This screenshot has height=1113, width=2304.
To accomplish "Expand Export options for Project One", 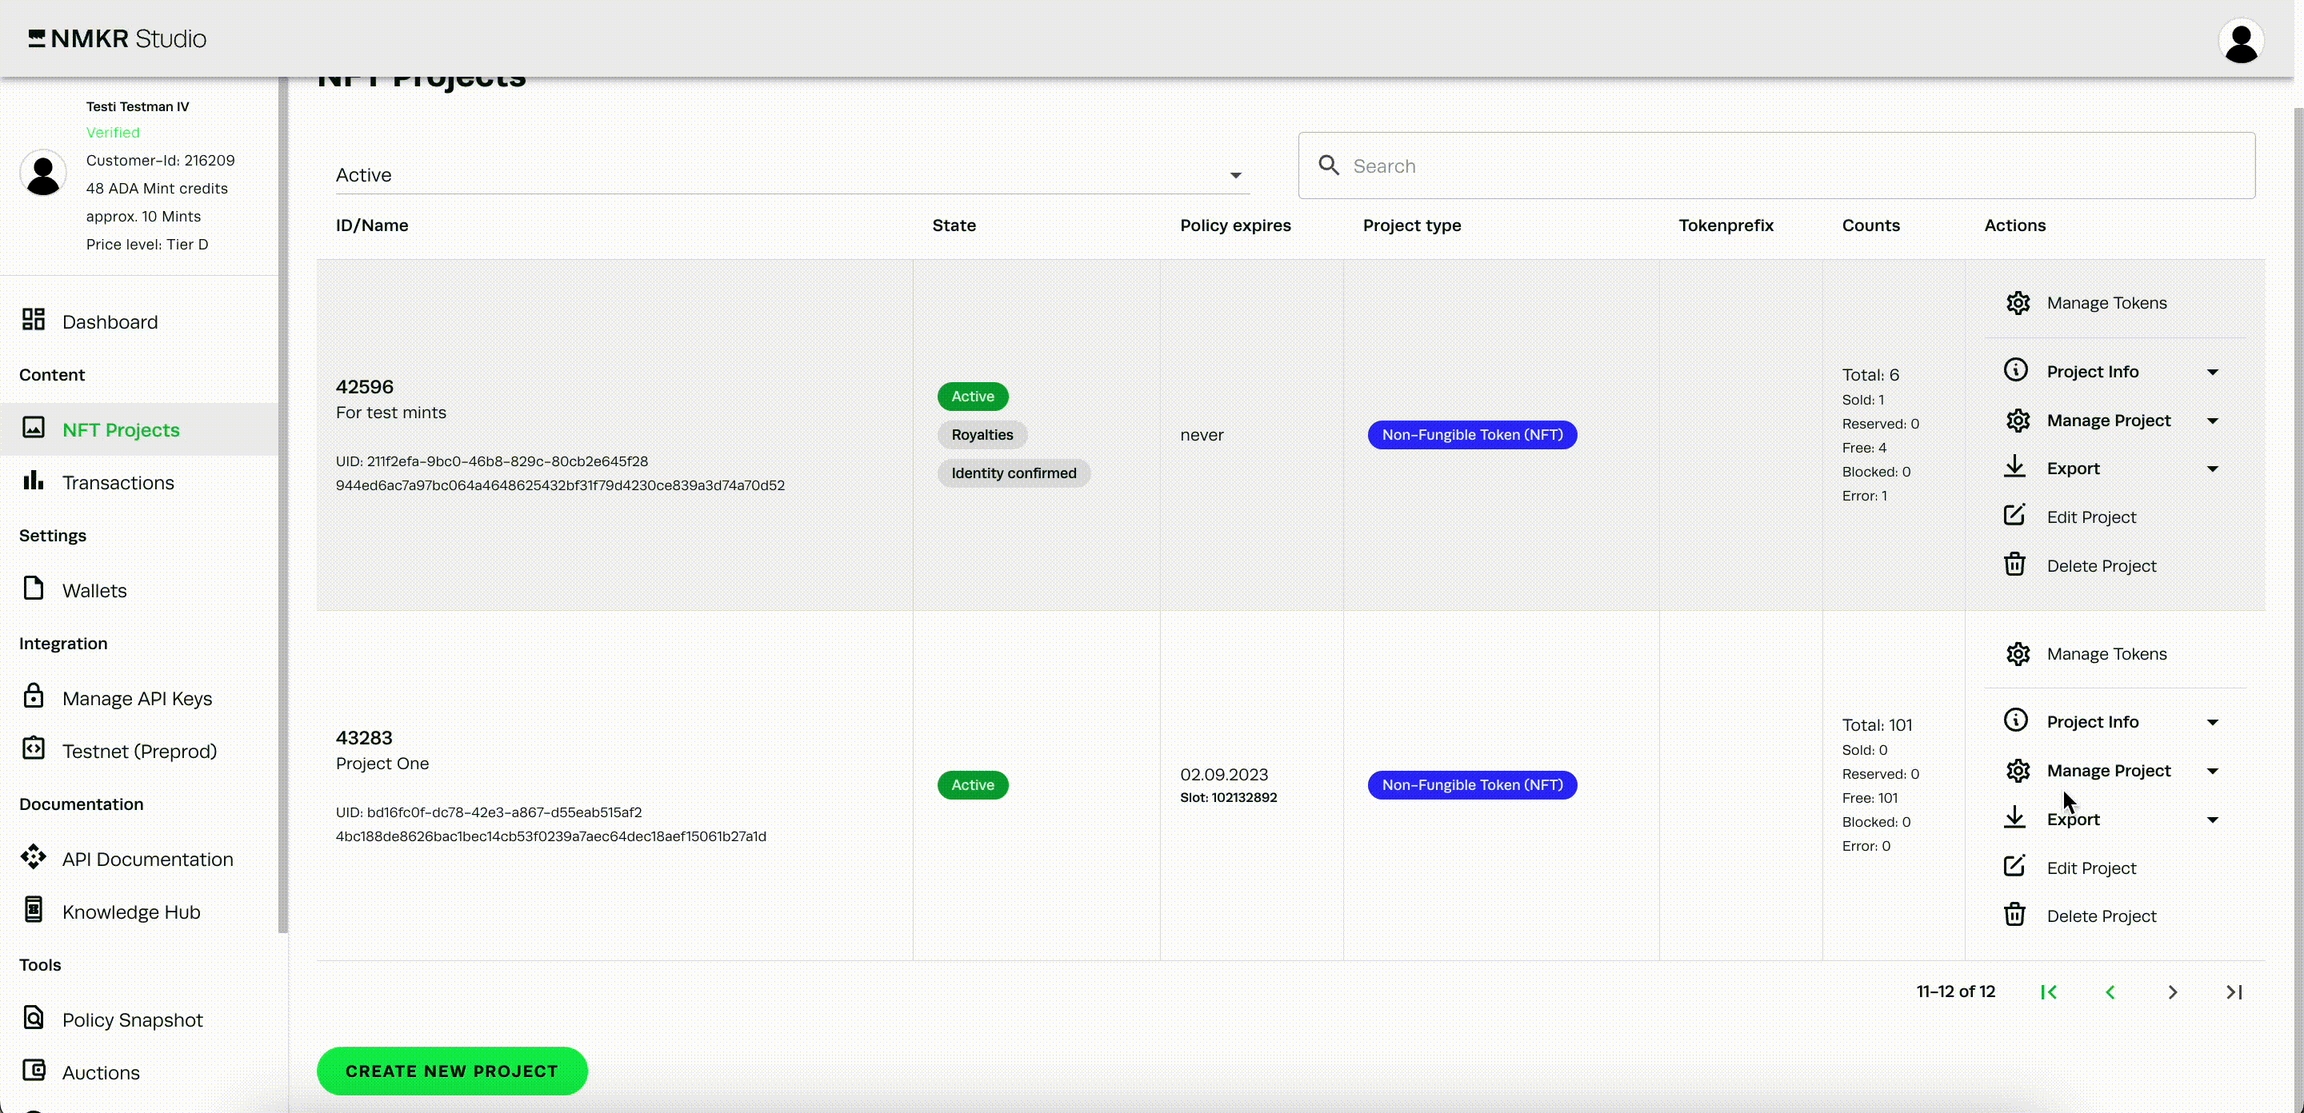I will click(x=2211, y=820).
